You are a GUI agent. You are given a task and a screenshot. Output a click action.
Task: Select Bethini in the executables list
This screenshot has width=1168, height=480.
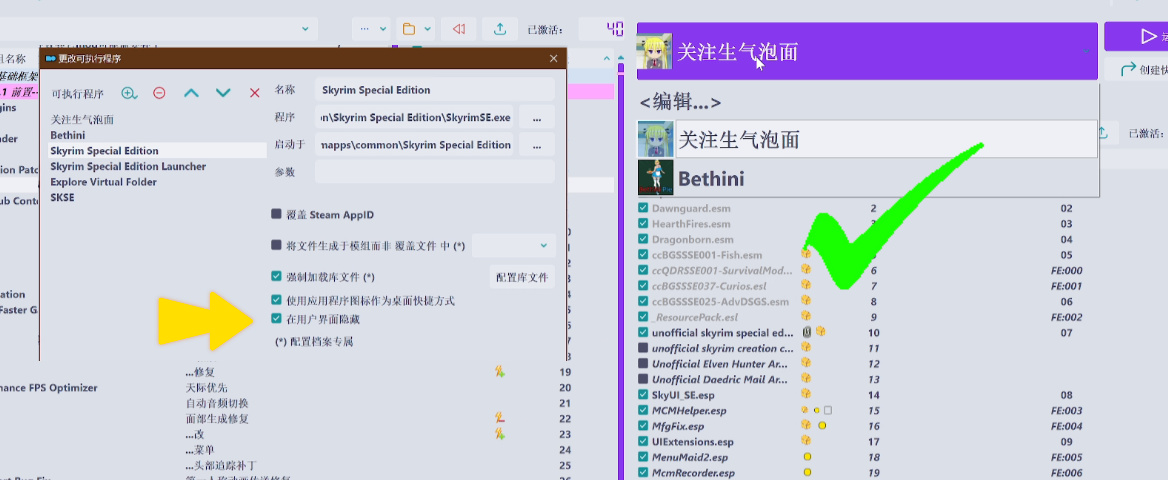pyautogui.click(x=68, y=135)
